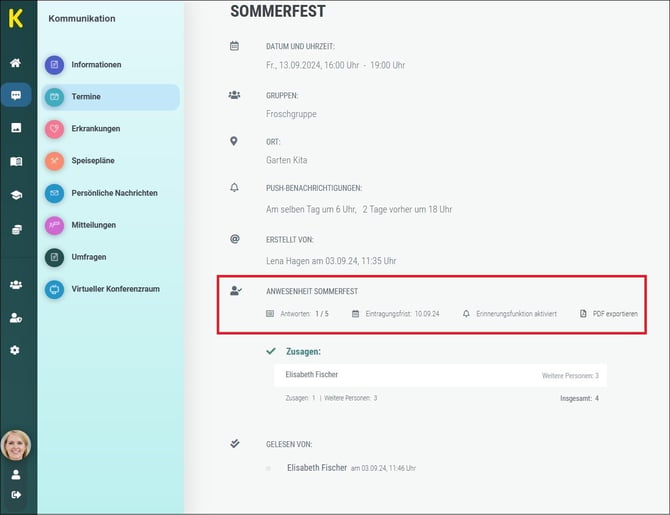
Task: Click the magenta Mitteilungen icon
Action: point(54,225)
